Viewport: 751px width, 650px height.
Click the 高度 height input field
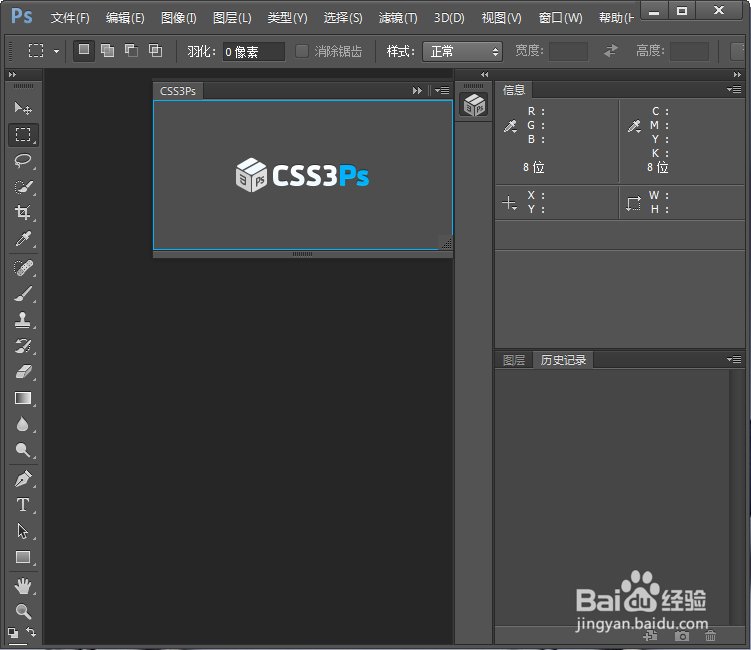(689, 51)
